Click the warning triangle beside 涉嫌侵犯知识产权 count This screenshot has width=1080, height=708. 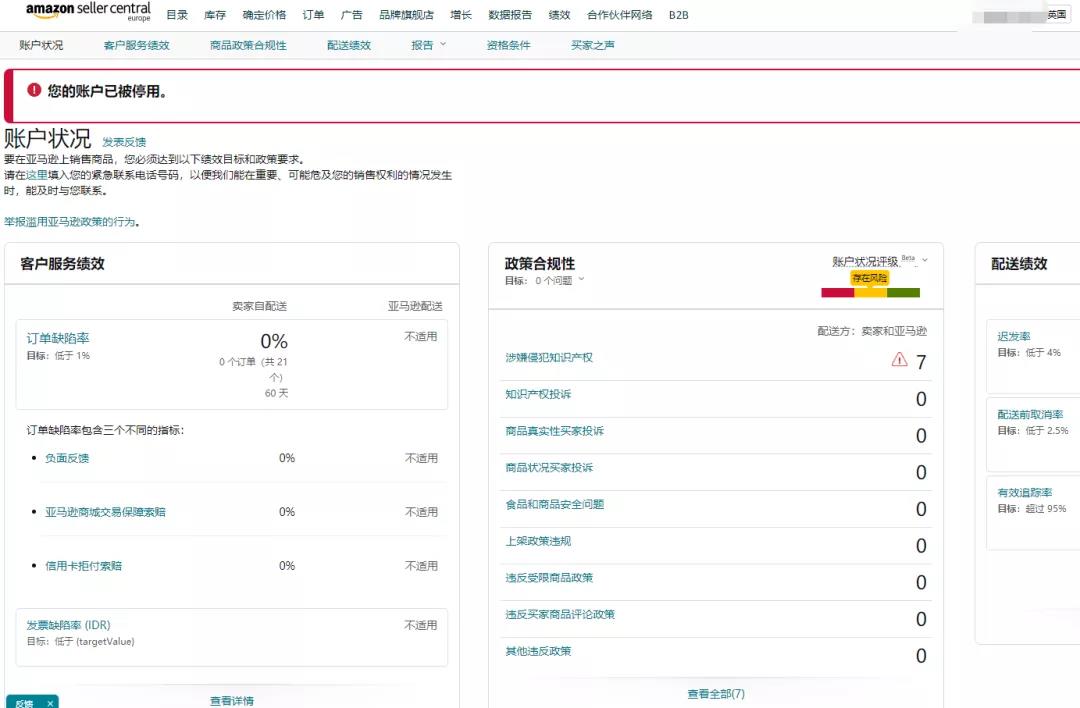tap(899, 361)
